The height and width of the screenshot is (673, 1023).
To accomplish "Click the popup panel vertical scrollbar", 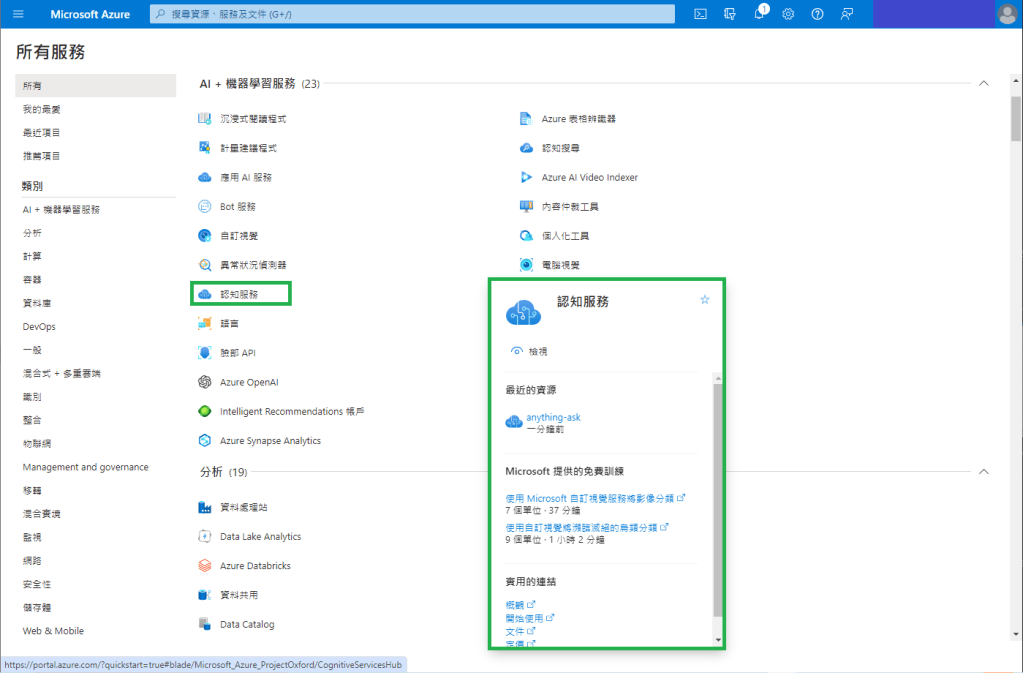I will [717, 500].
